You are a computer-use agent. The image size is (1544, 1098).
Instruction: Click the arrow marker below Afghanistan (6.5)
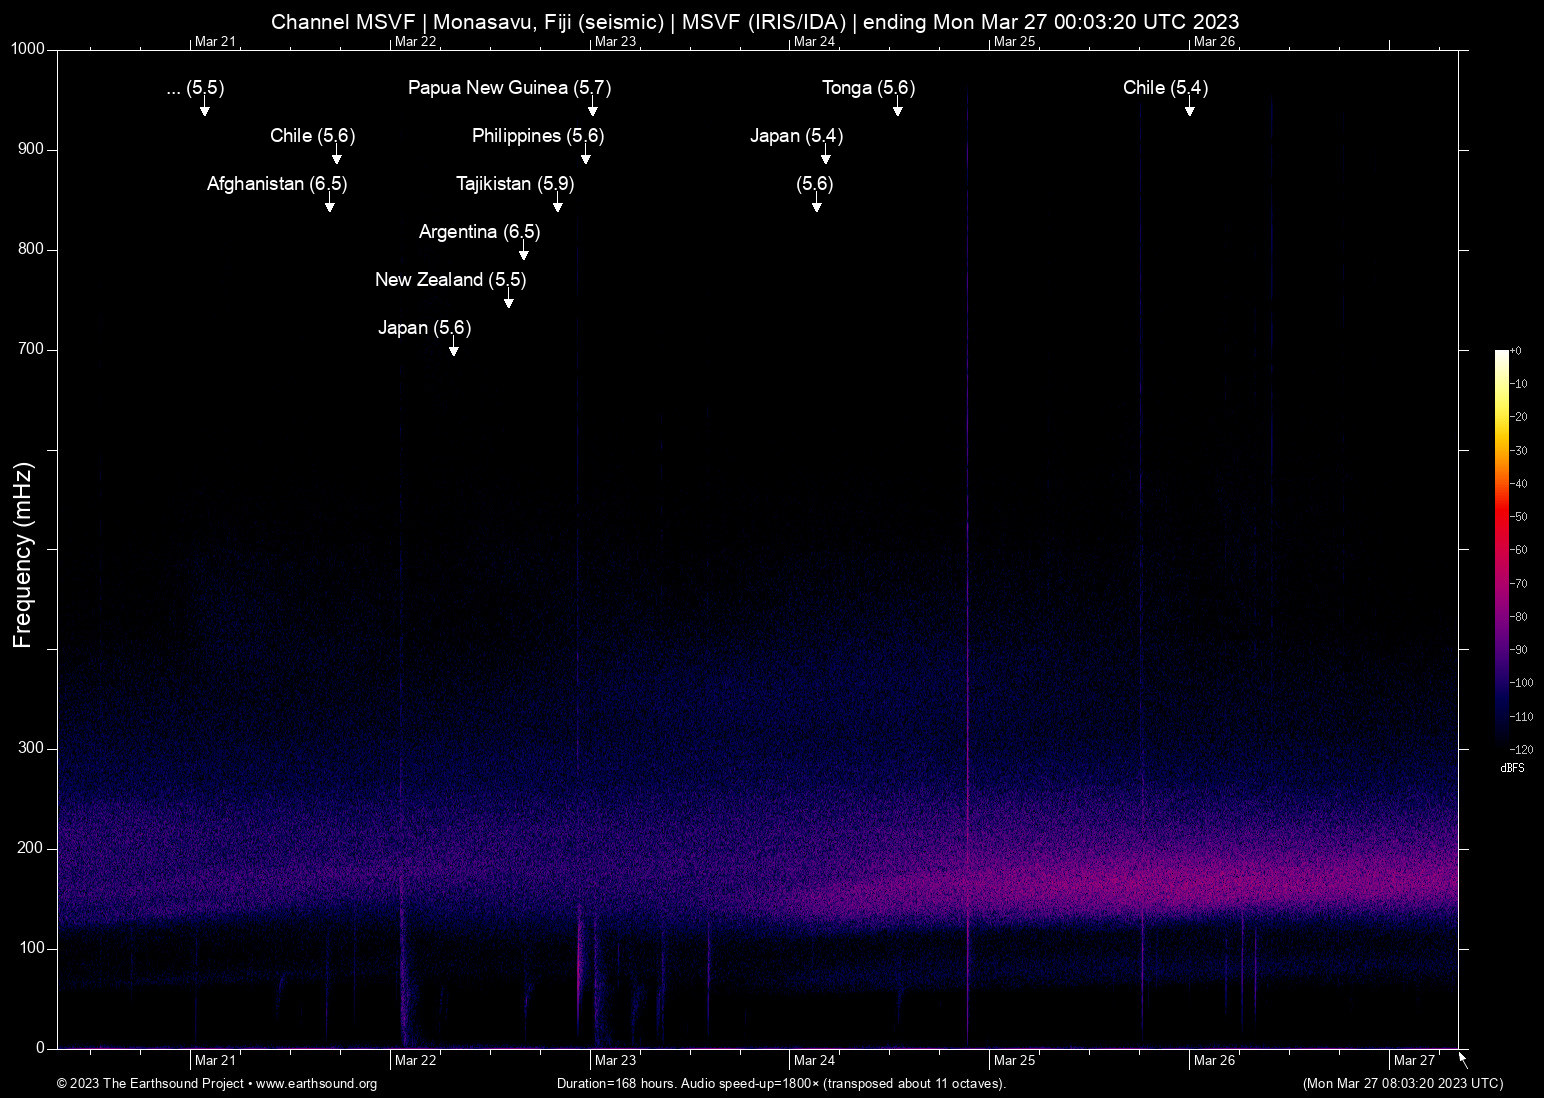[x=329, y=205]
